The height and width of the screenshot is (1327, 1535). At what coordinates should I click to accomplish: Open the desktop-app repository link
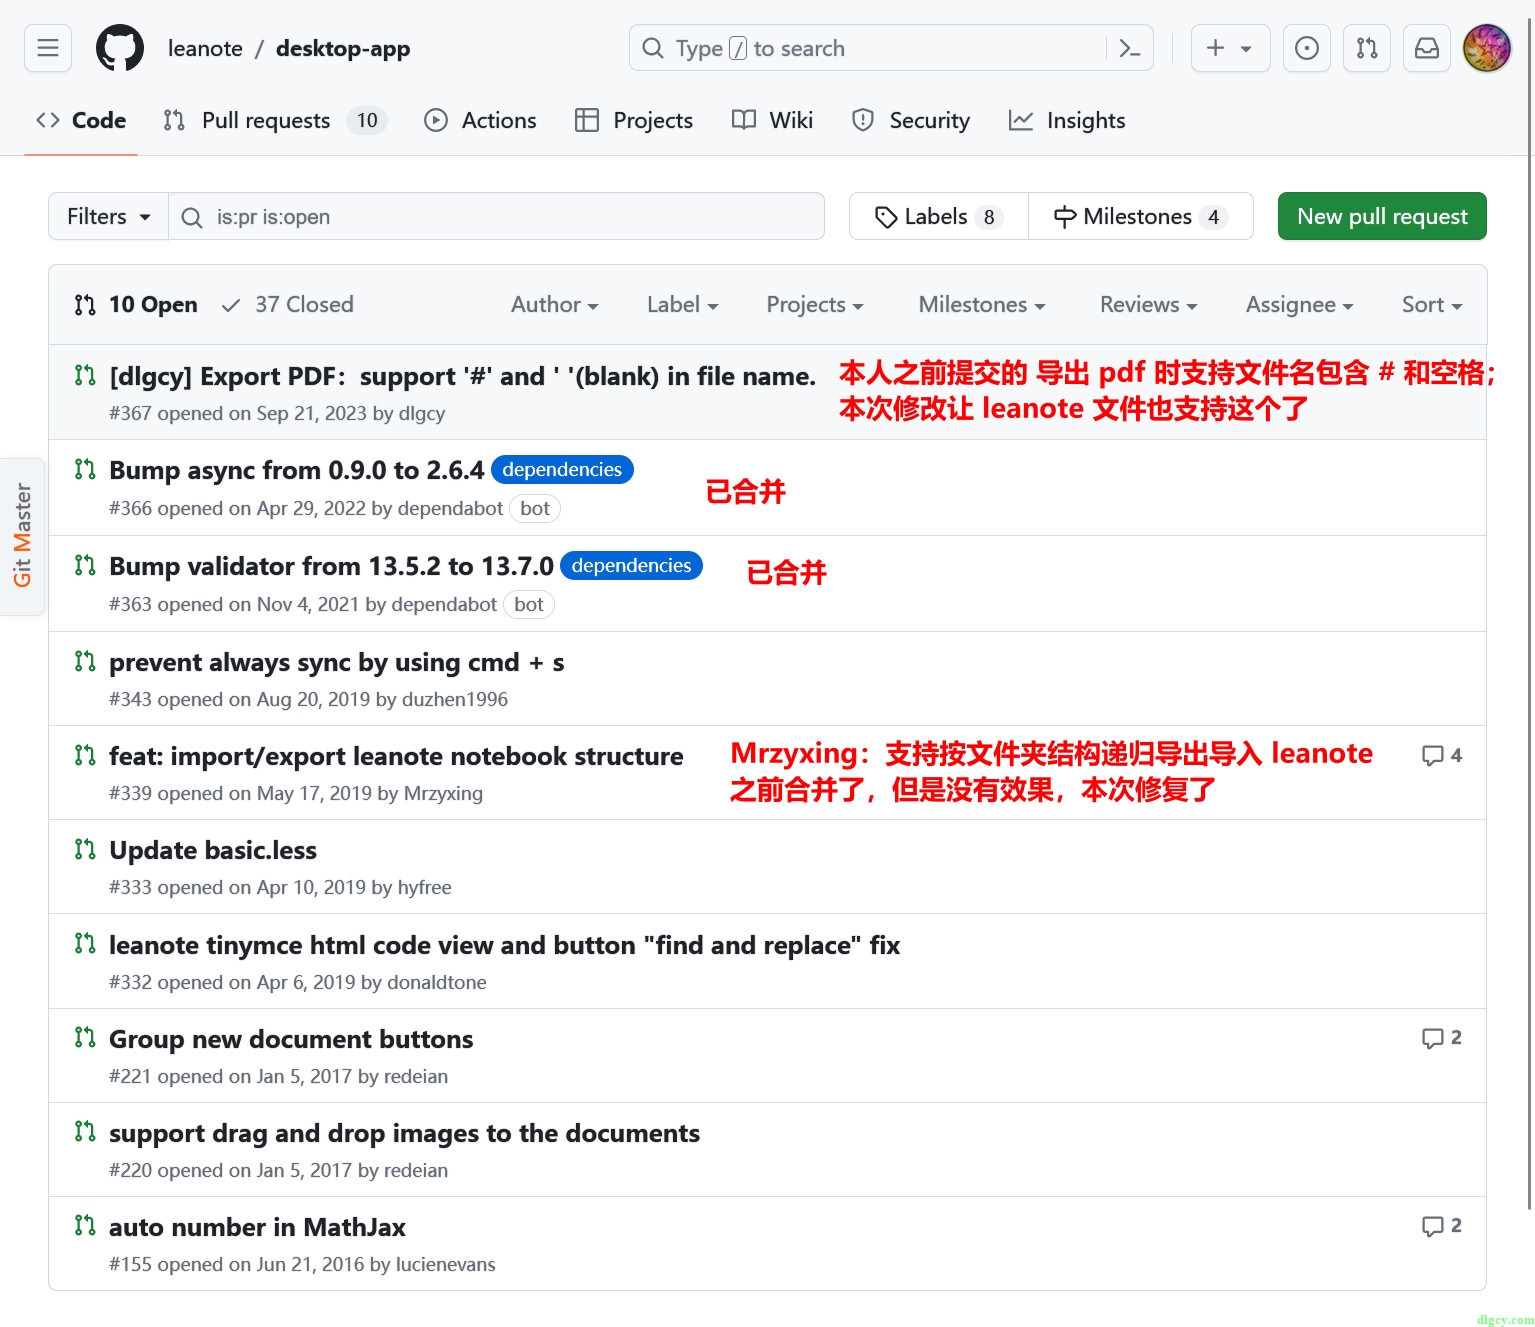click(x=343, y=48)
